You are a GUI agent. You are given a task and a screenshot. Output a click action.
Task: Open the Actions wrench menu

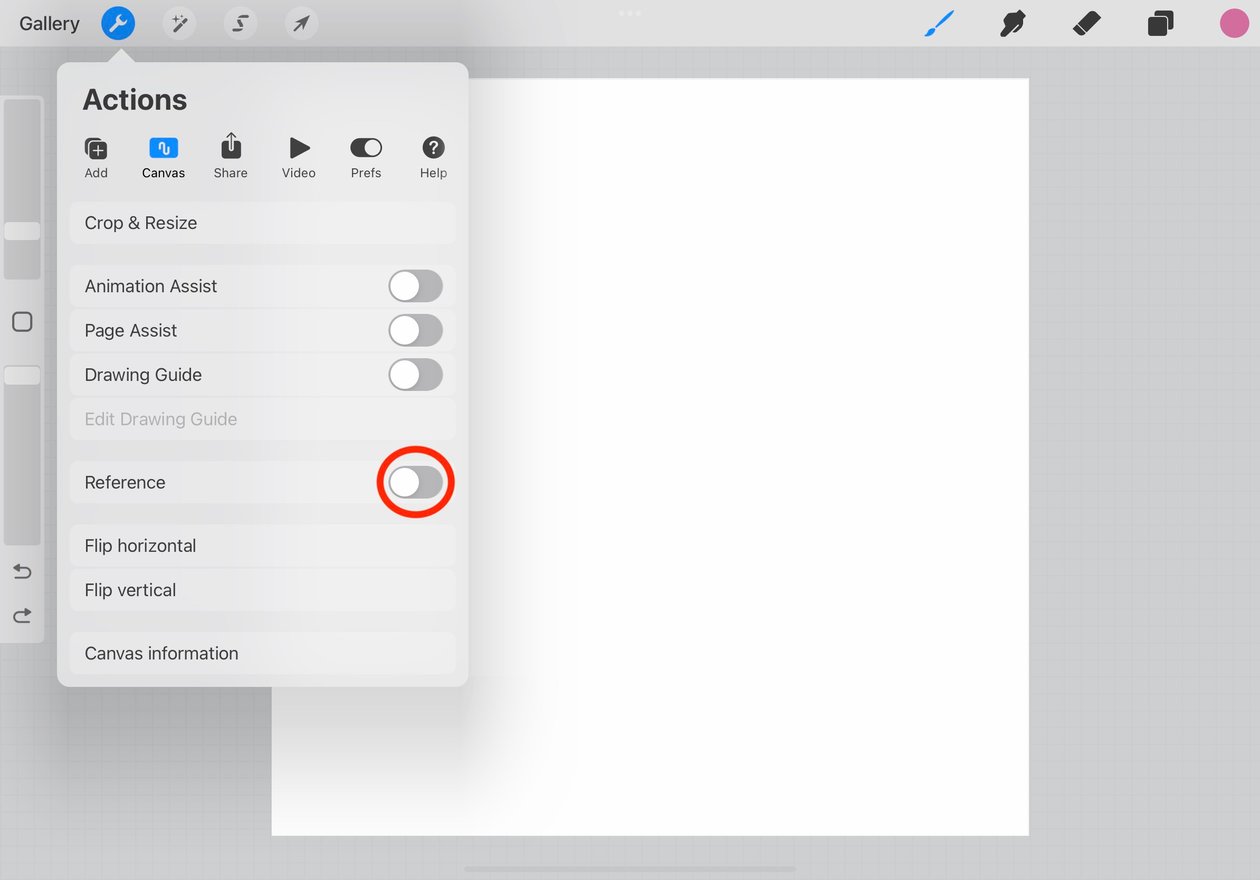tap(118, 23)
